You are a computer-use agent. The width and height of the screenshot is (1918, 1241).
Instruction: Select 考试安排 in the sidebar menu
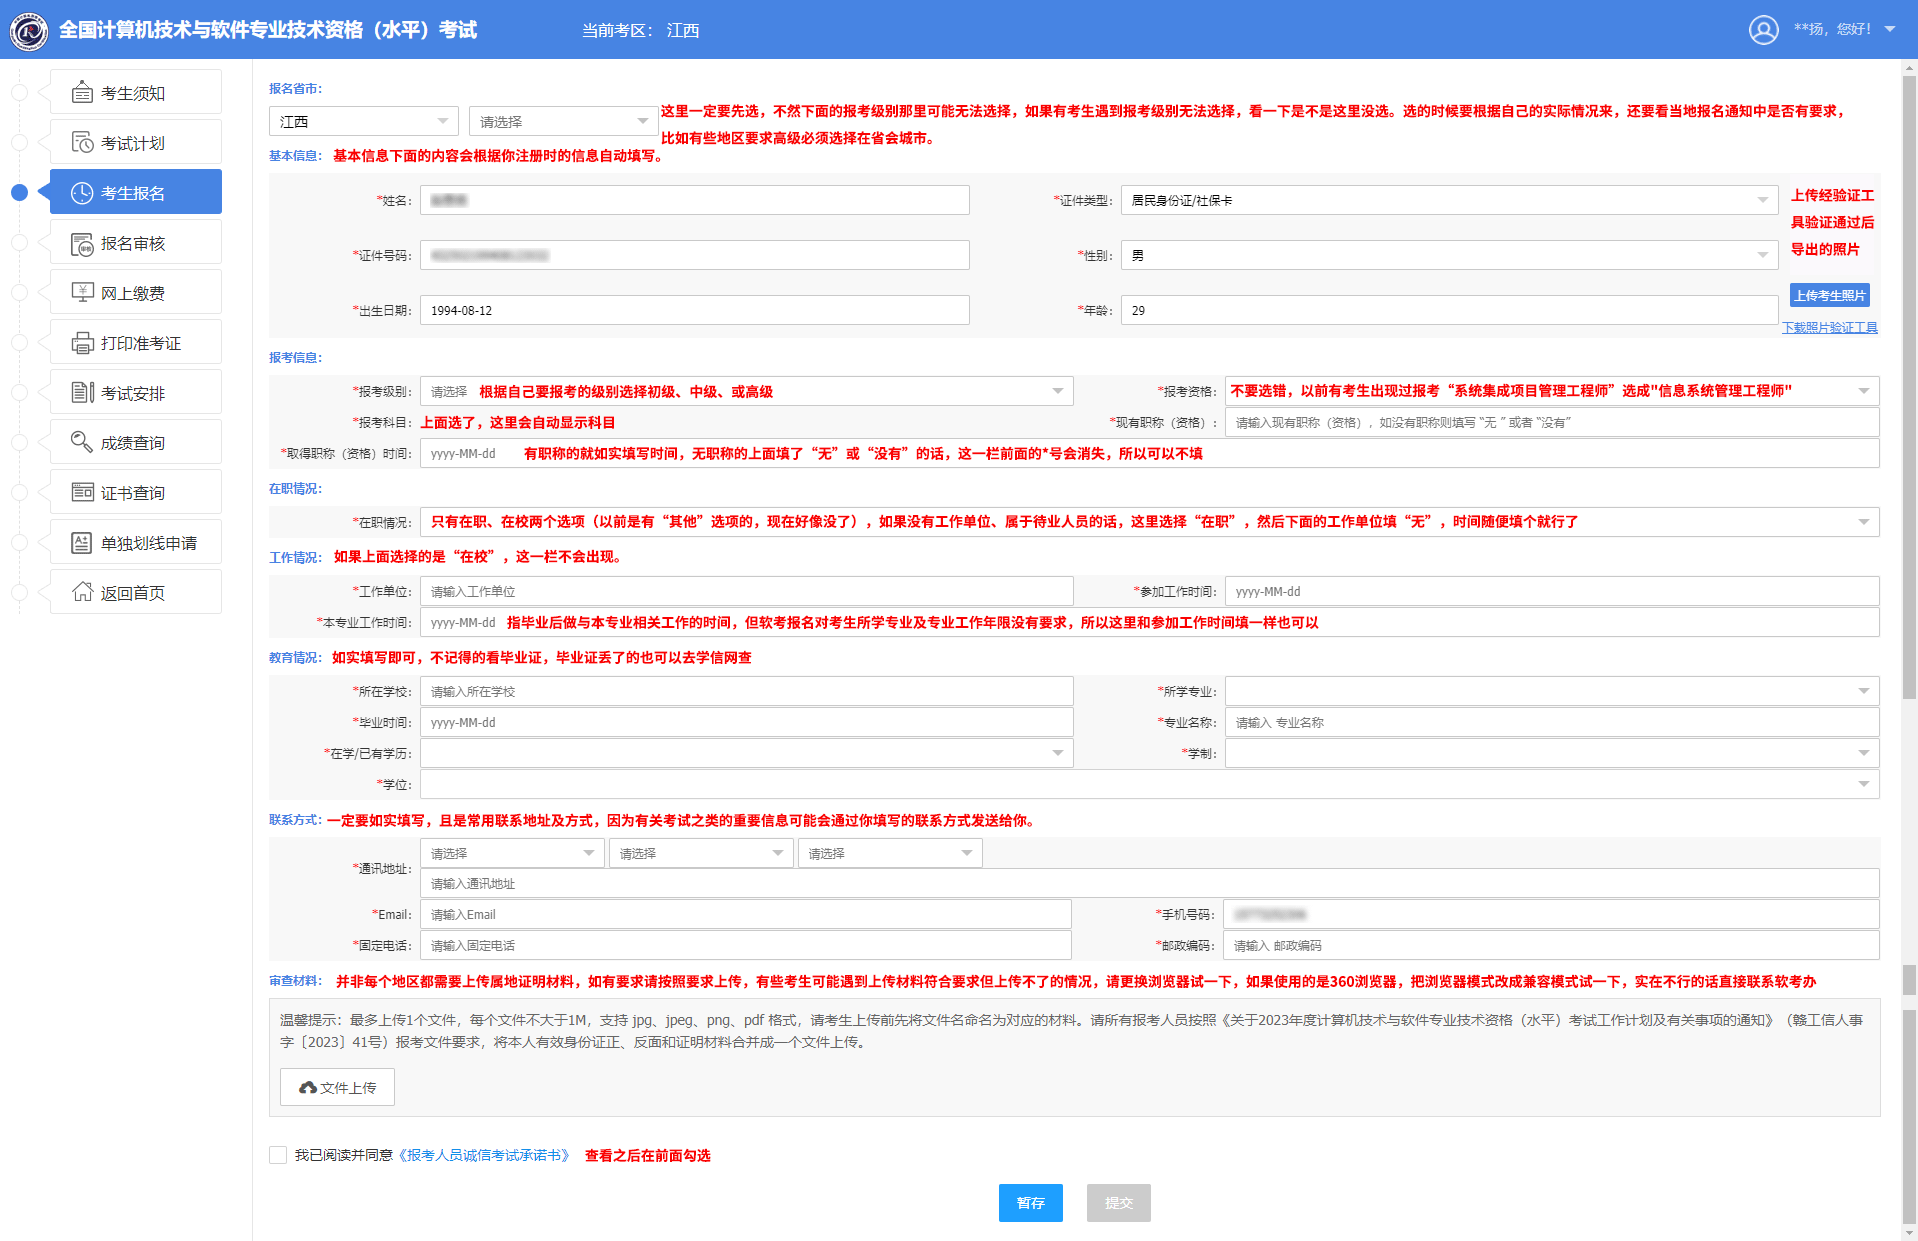(x=135, y=393)
